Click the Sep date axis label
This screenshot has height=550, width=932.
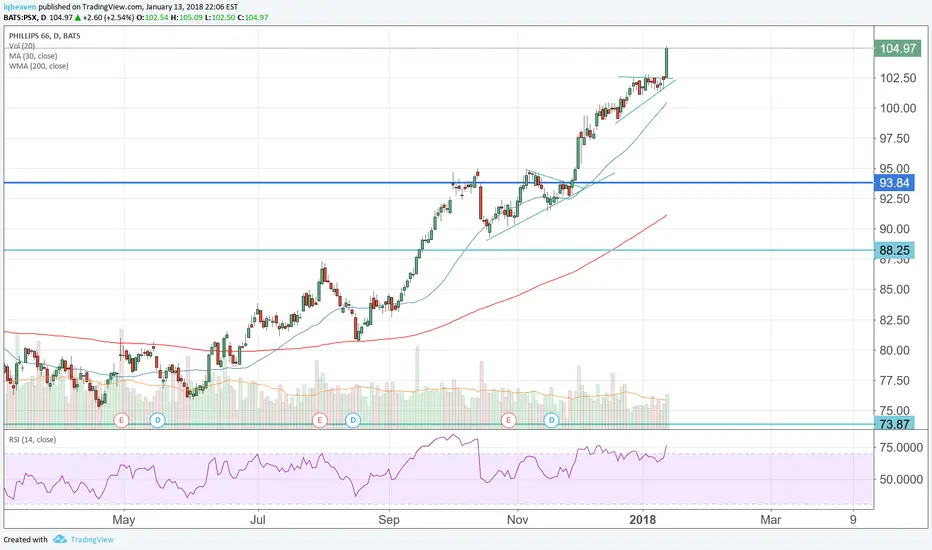[389, 520]
